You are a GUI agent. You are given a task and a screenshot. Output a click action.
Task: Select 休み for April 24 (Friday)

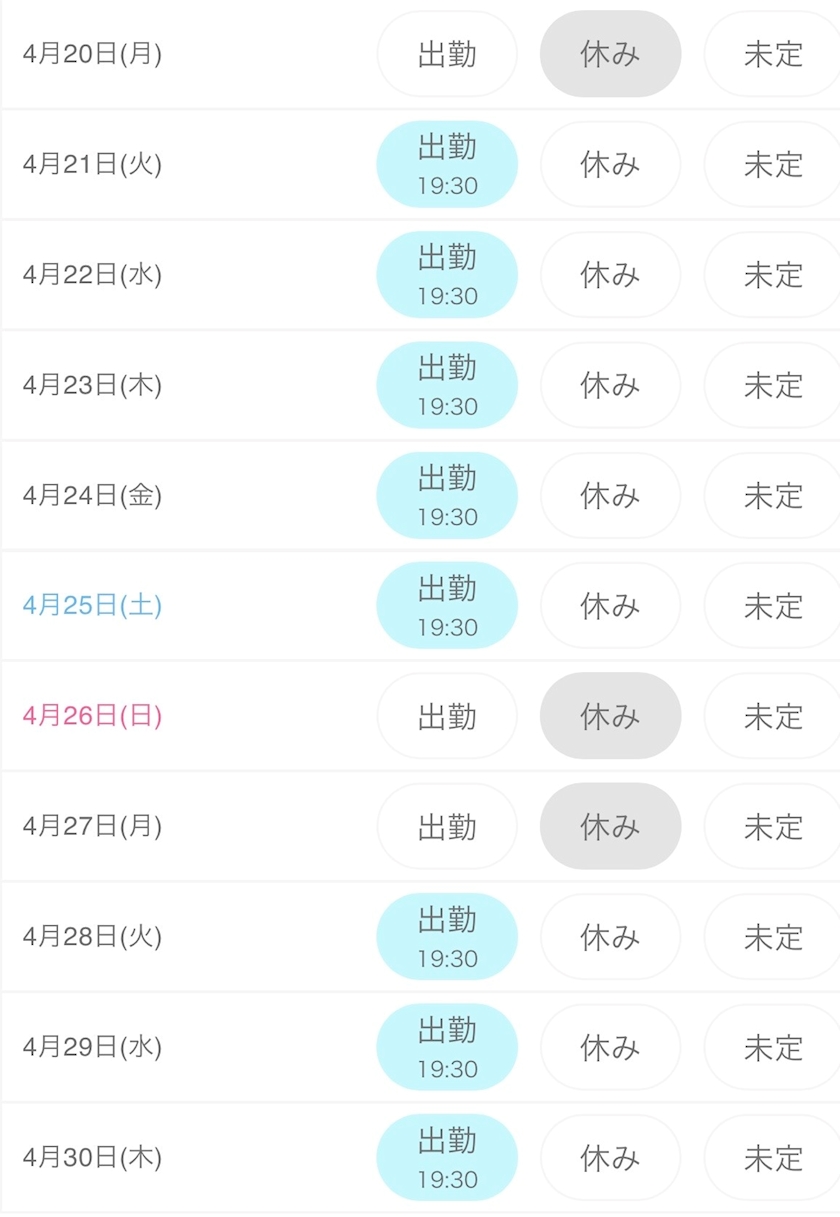(x=610, y=495)
